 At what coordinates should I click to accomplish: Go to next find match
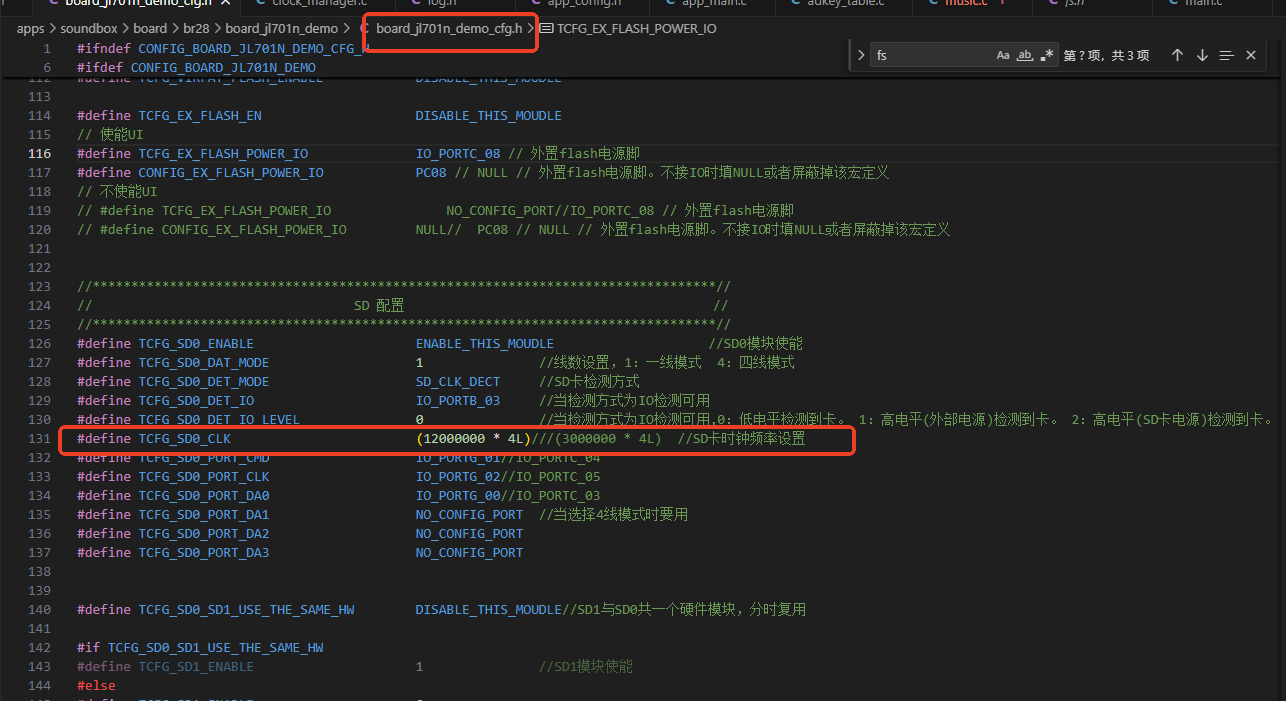[x=1202, y=56]
